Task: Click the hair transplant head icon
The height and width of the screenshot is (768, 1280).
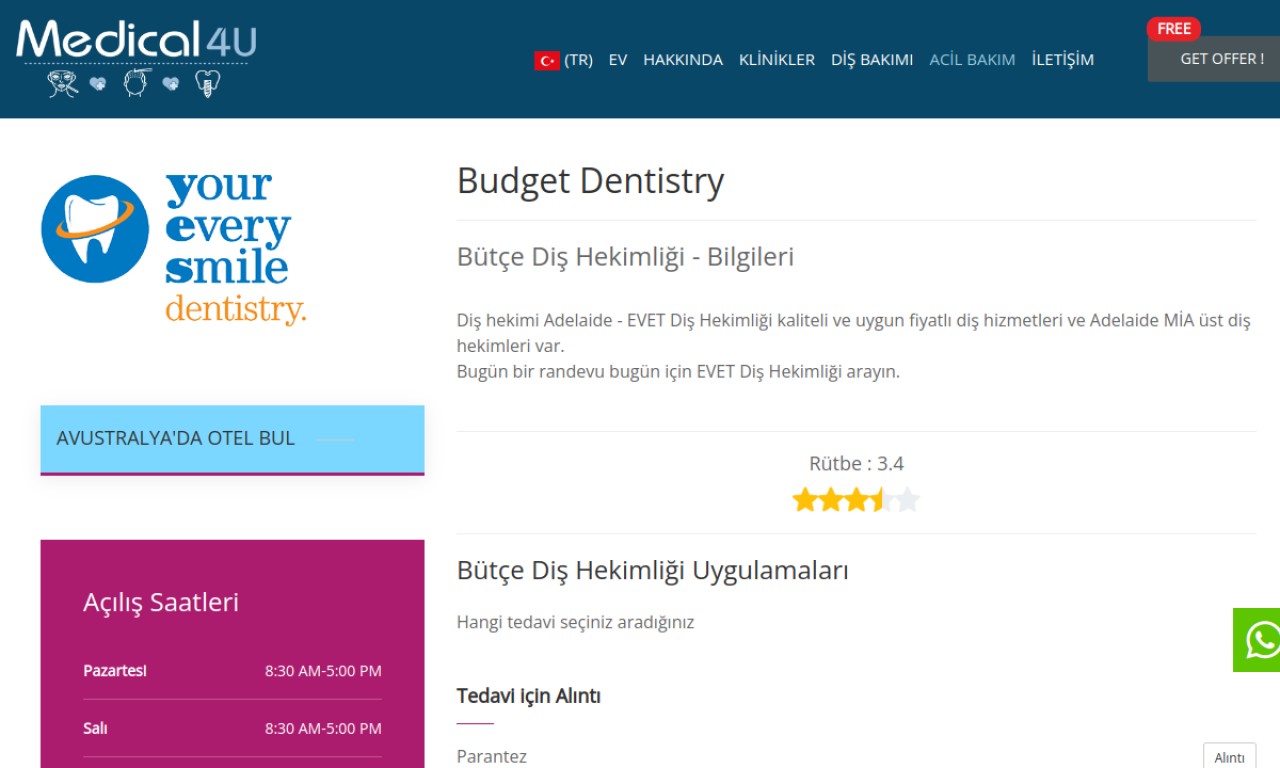Action: (135, 82)
